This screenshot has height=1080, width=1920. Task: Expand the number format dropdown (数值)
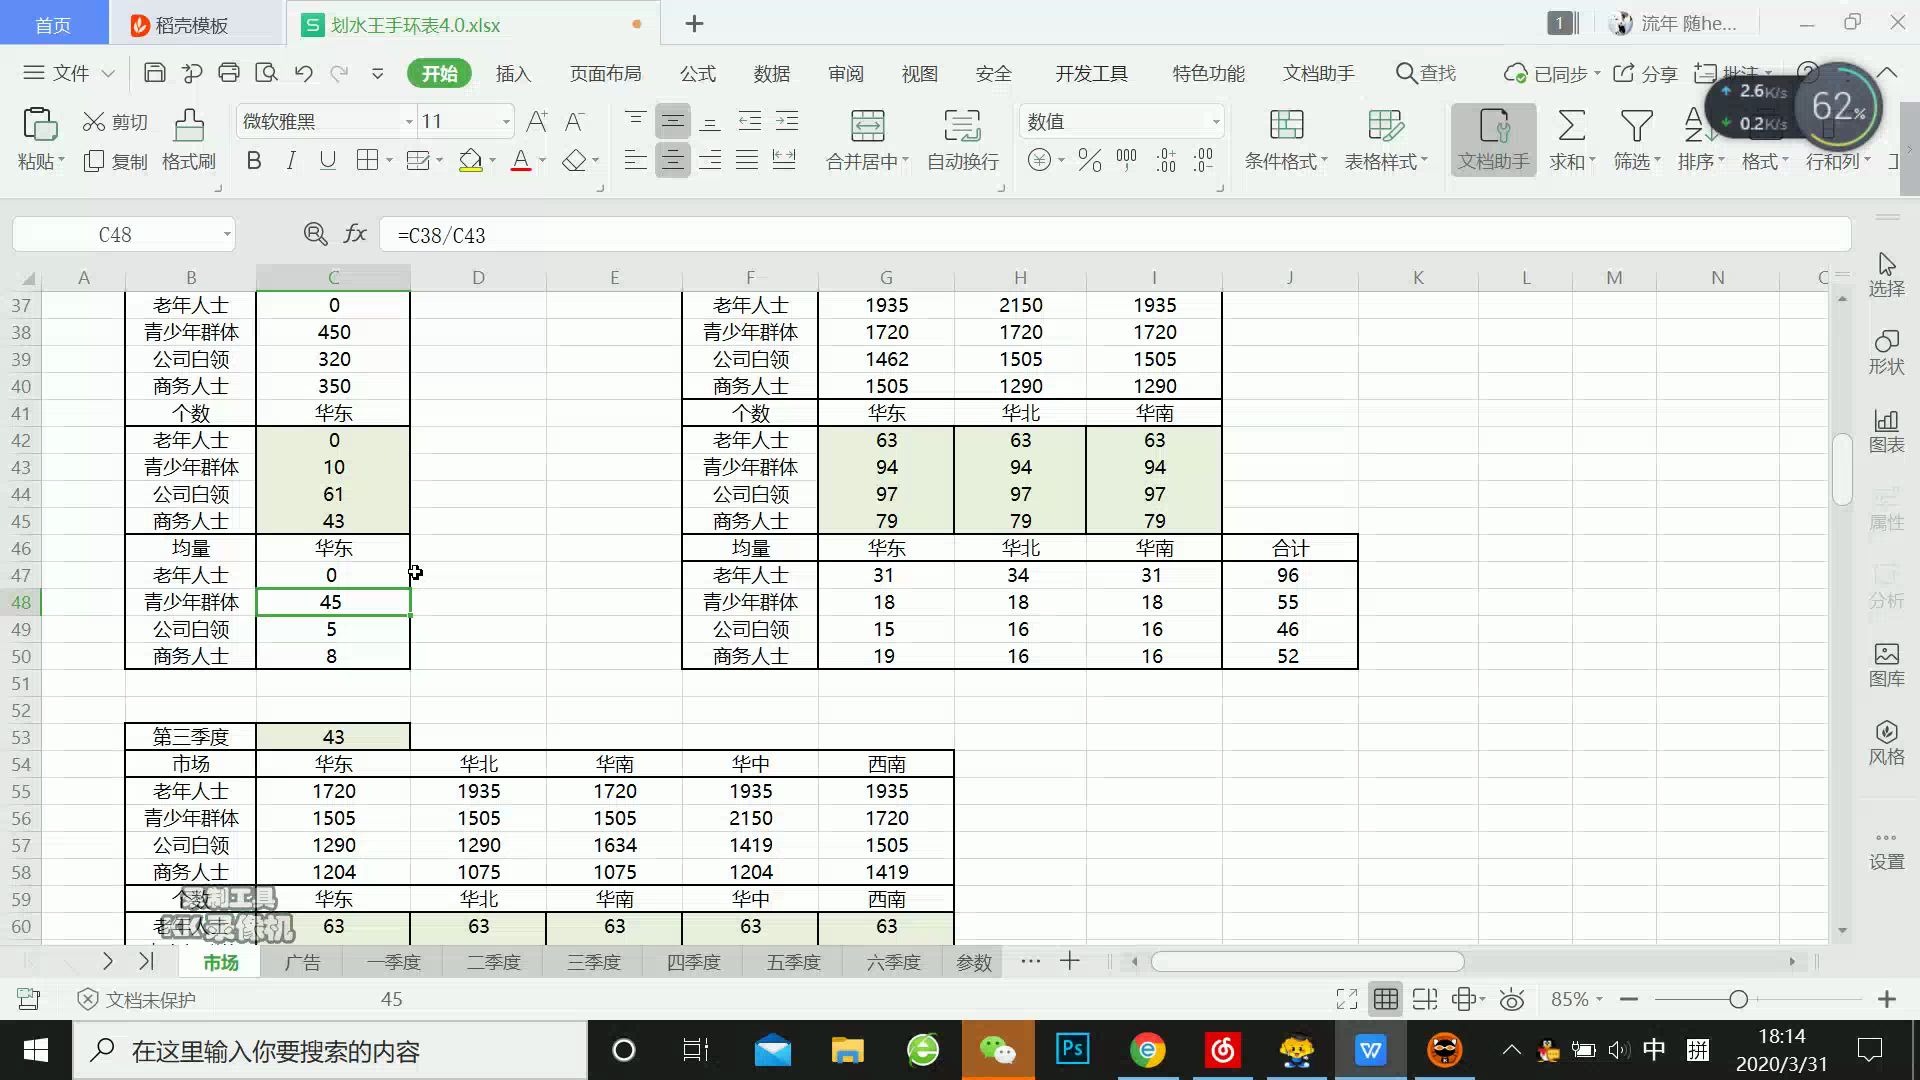click(x=1216, y=122)
